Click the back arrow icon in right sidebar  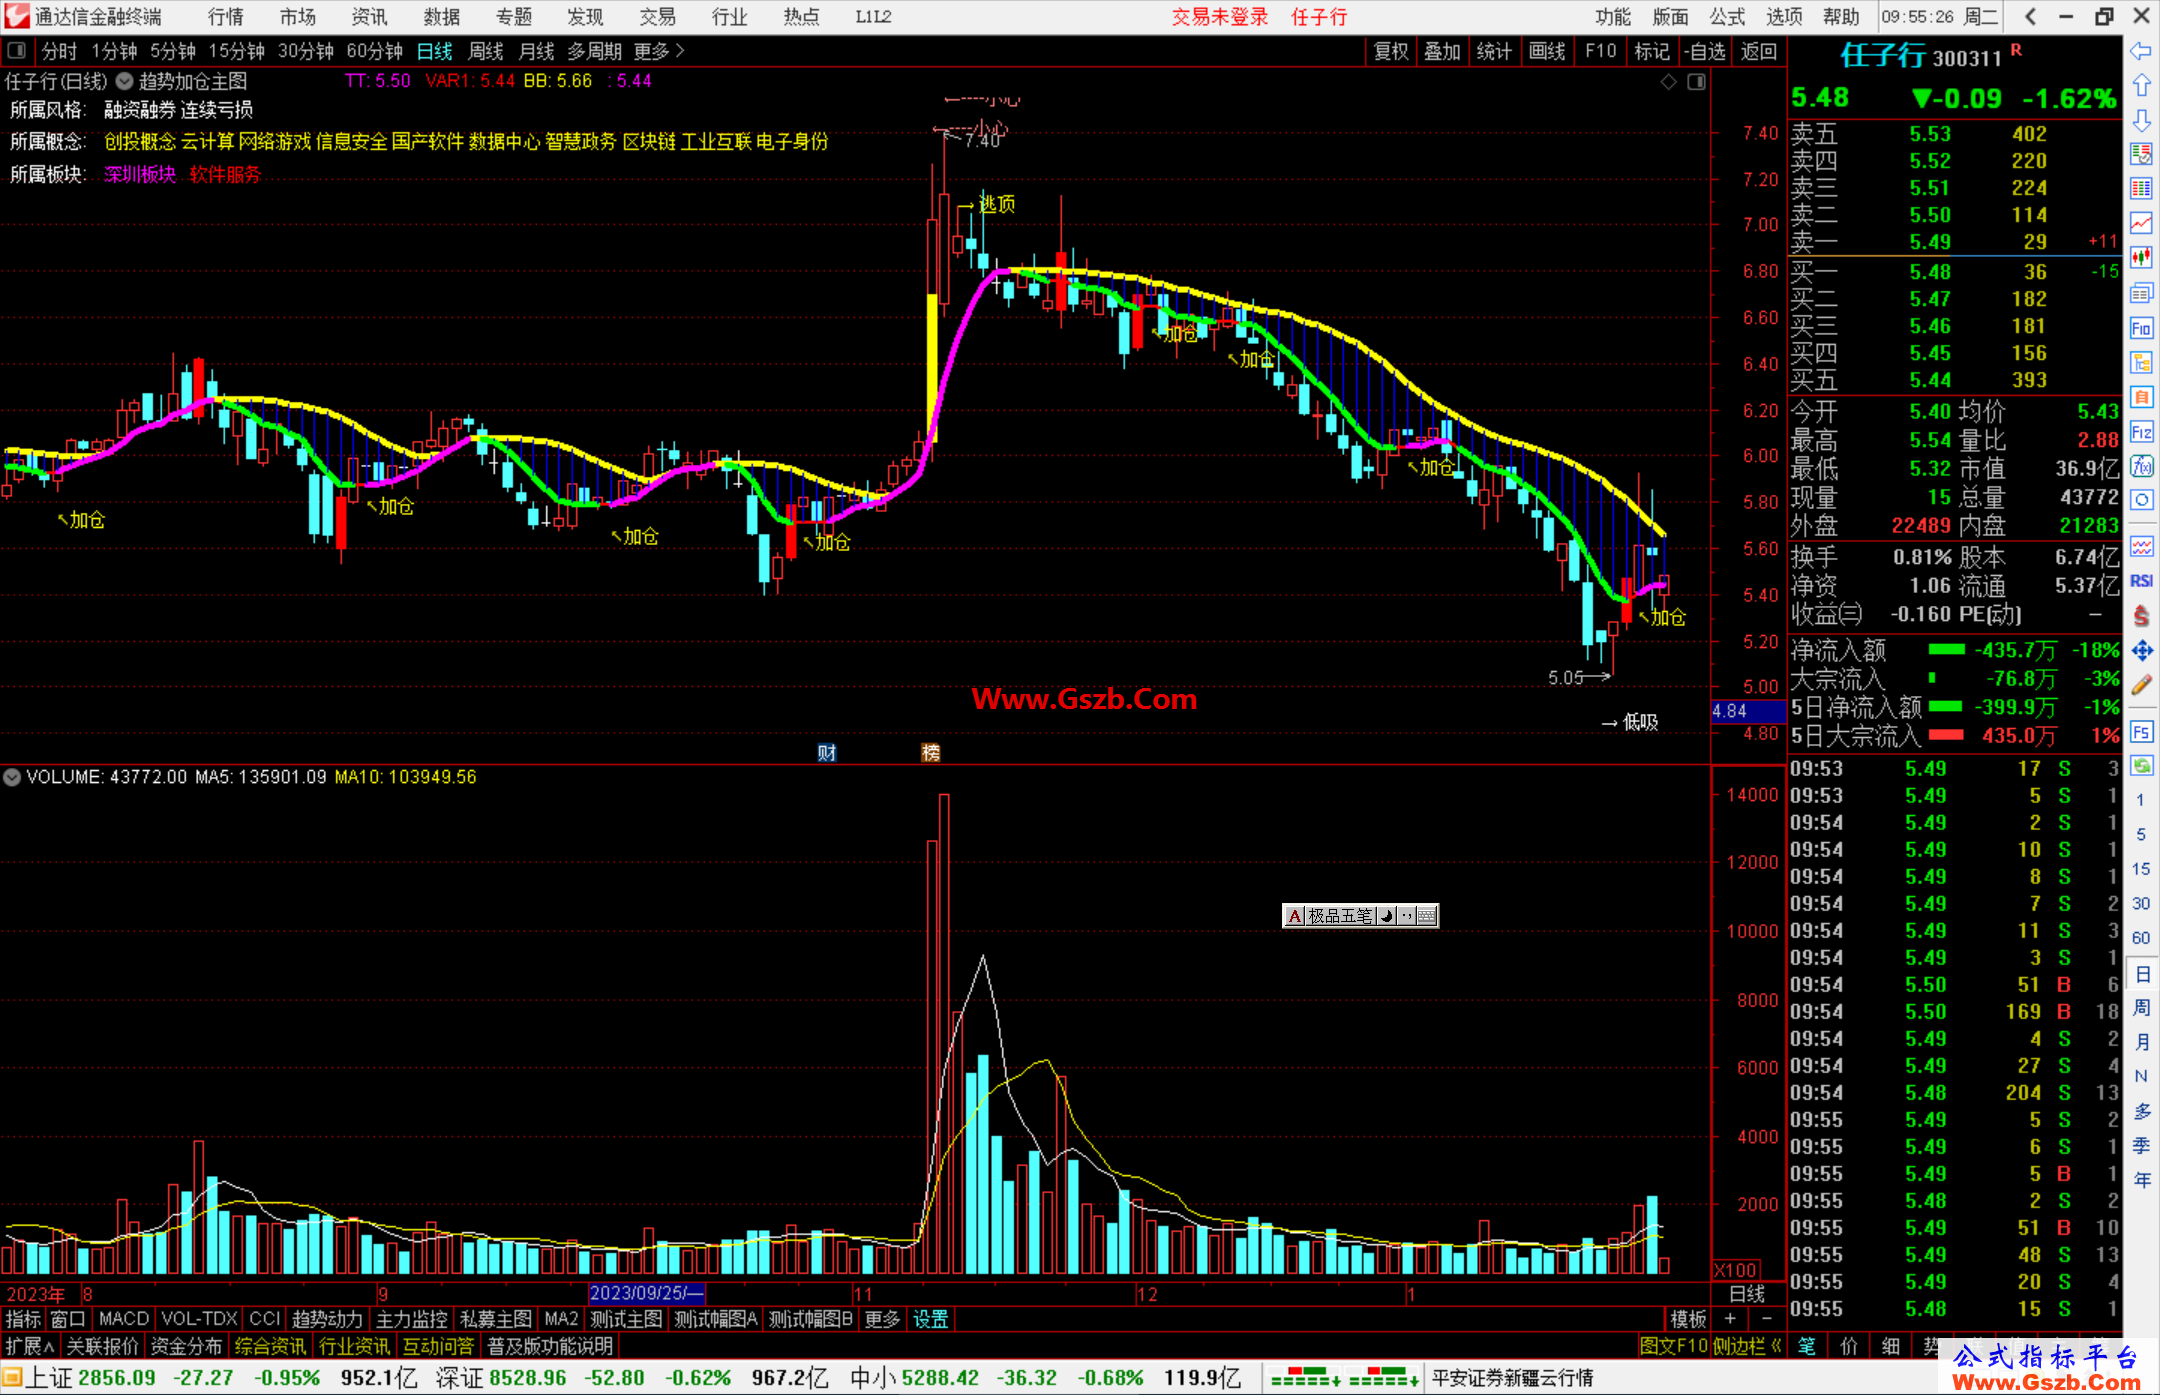point(2141,50)
